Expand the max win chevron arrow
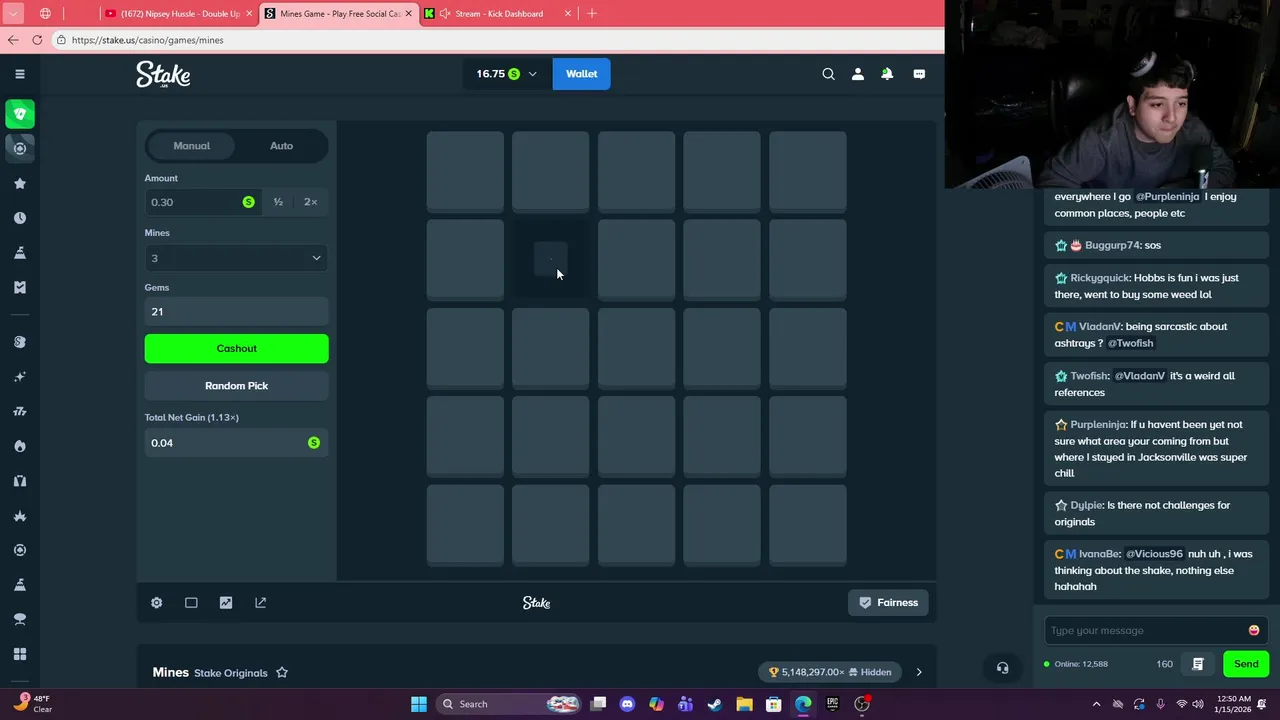Image resolution: width=1280 pixels, height=720 pixels. click(x=919, y=672)
